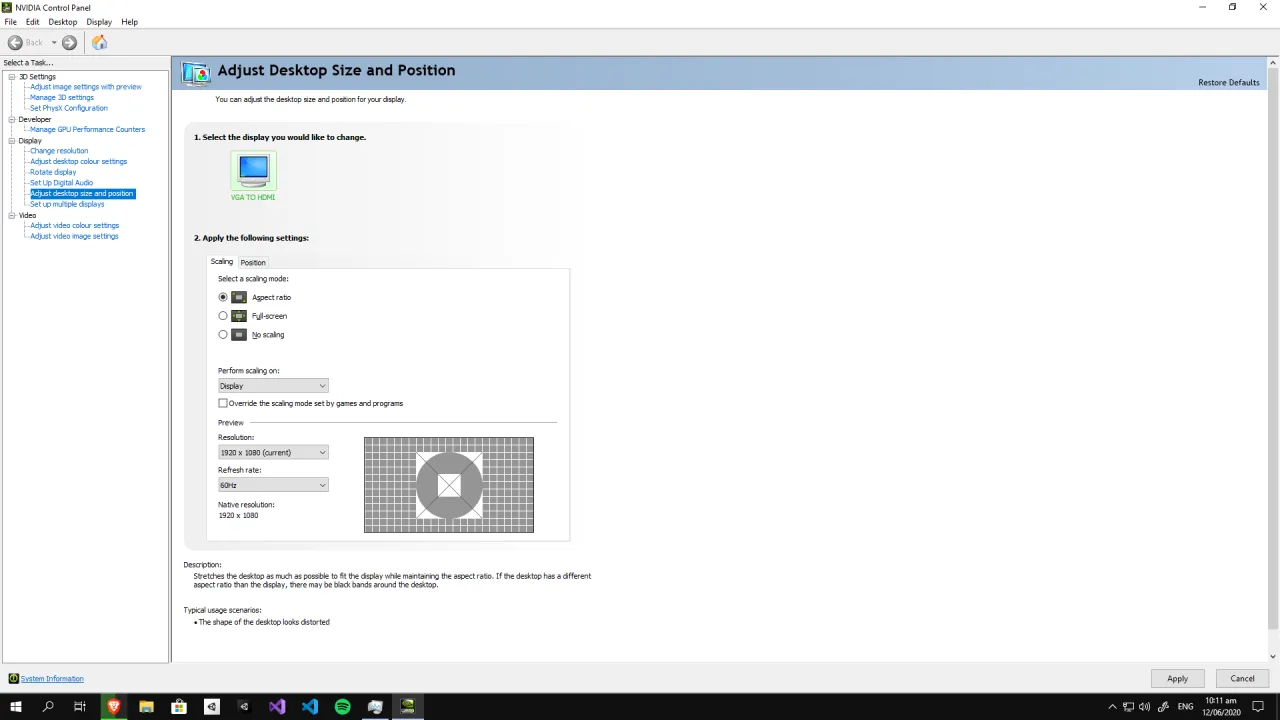The height and width of the screenshot is (720, 1280).
Task: Check Override the scaling mode set by games
Action: pyautogui.click(x=222, y=403)
